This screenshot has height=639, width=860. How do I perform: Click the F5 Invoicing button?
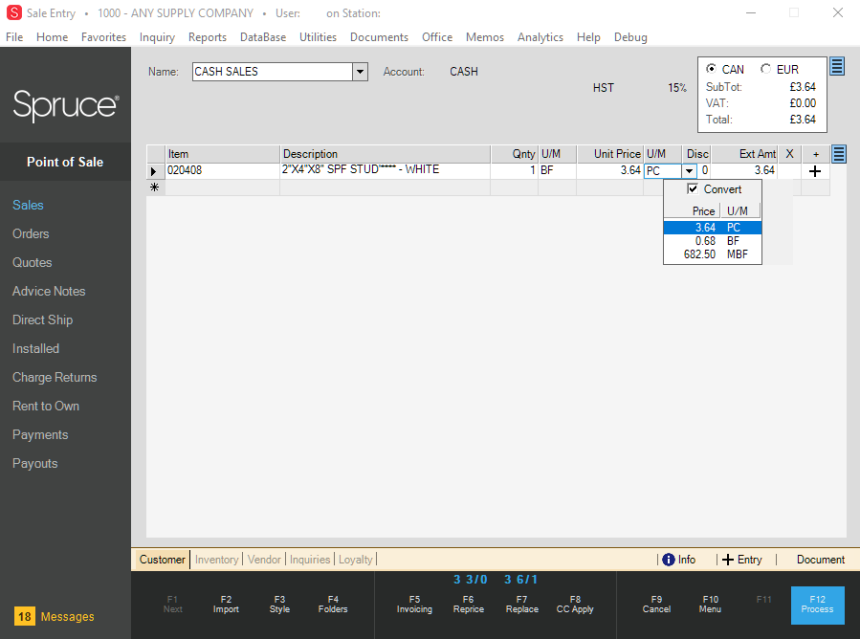(415, 604)
